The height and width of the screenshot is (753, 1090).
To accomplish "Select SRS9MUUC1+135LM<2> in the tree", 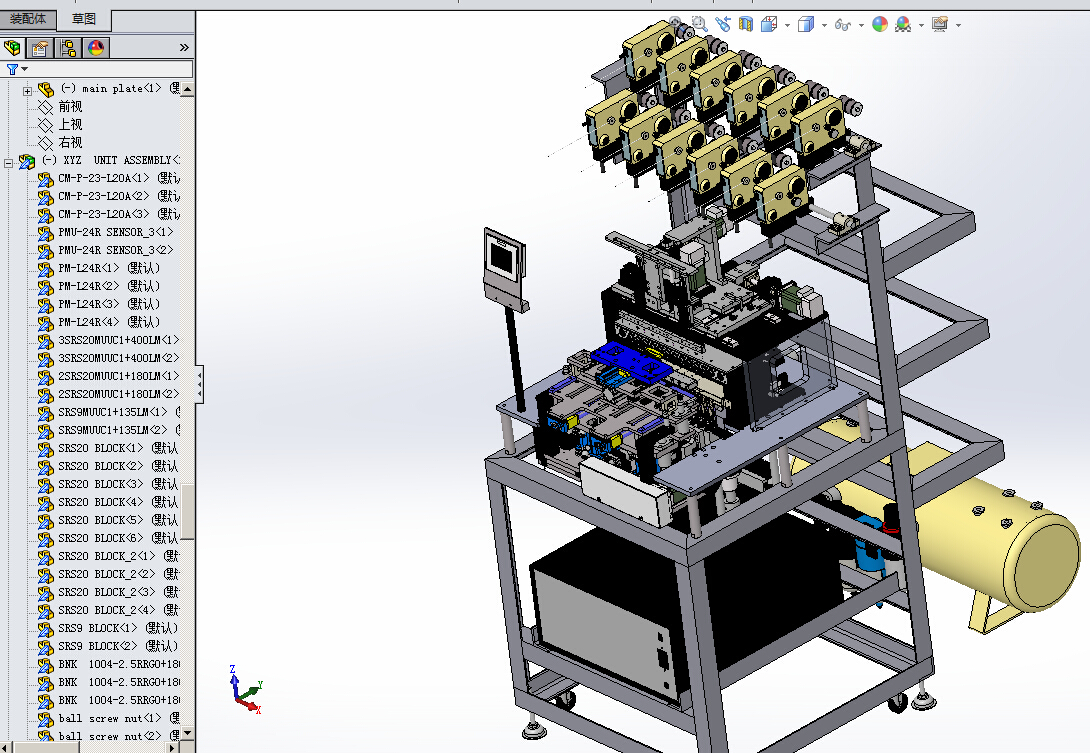I will 119,430.
